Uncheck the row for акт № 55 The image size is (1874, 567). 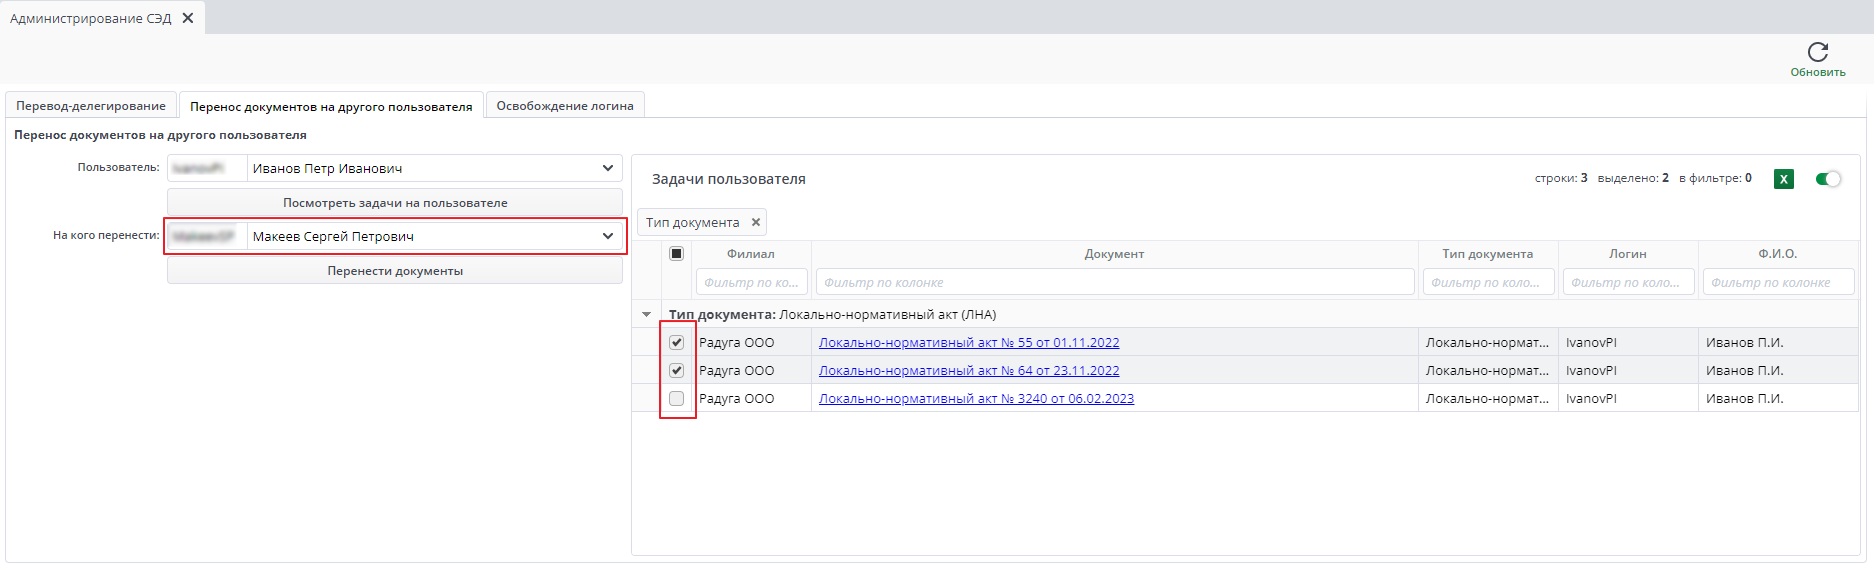tap(677, 342)
